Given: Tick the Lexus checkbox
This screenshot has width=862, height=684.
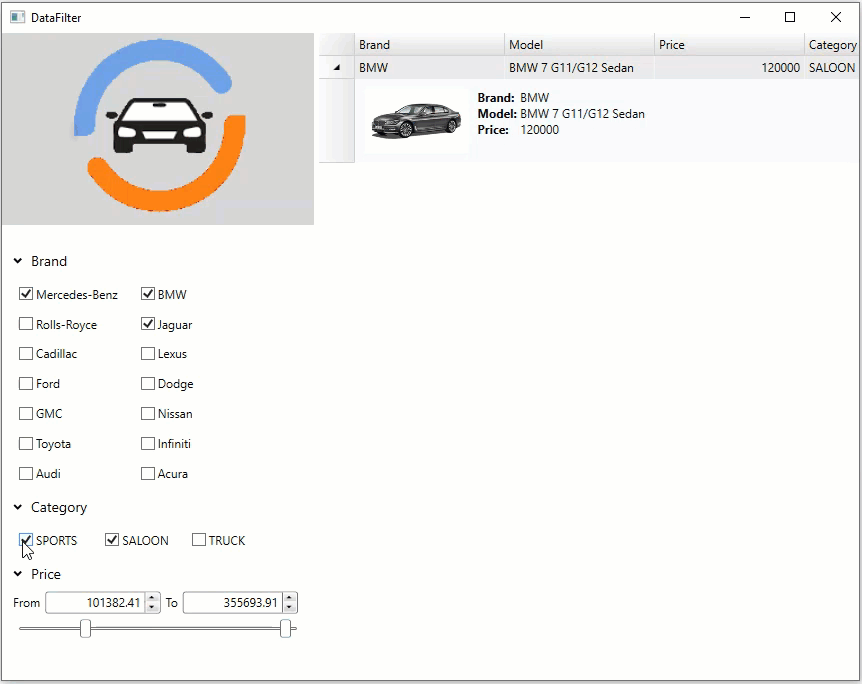Looking at the screenshot, I should [x=148, y=354].
